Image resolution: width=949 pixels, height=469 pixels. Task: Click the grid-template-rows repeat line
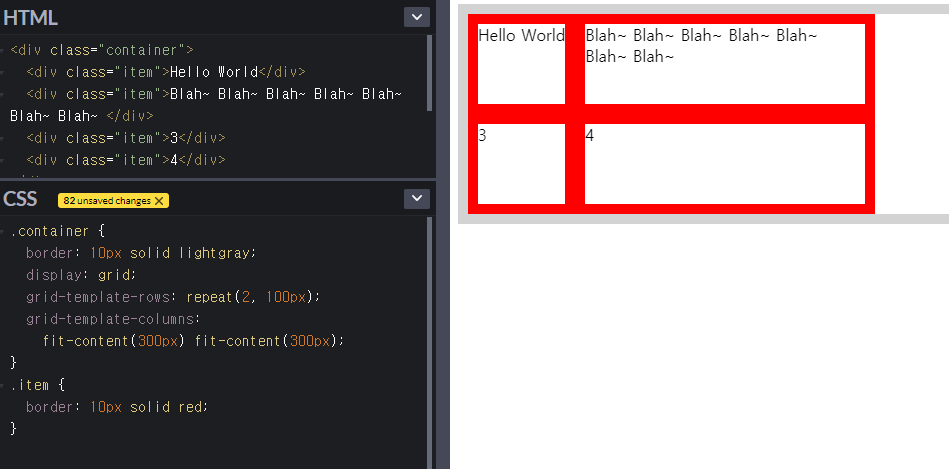point(172,297)
